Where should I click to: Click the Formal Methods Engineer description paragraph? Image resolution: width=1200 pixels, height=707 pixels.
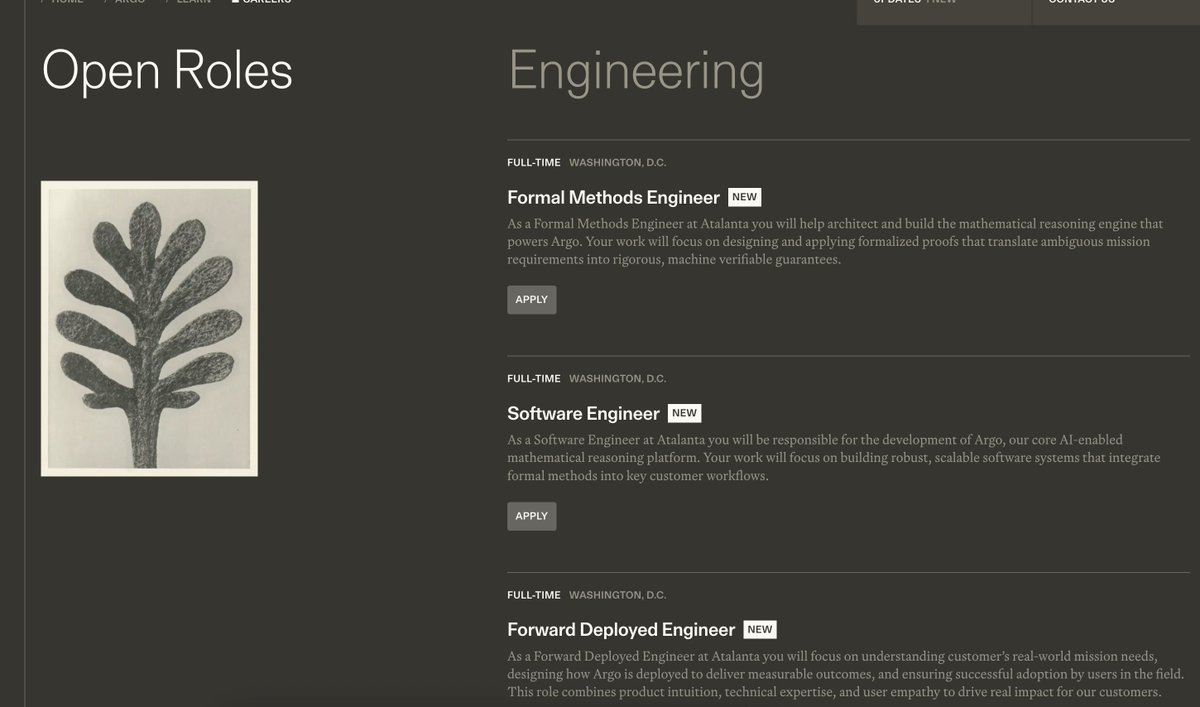tap(835, 242)
